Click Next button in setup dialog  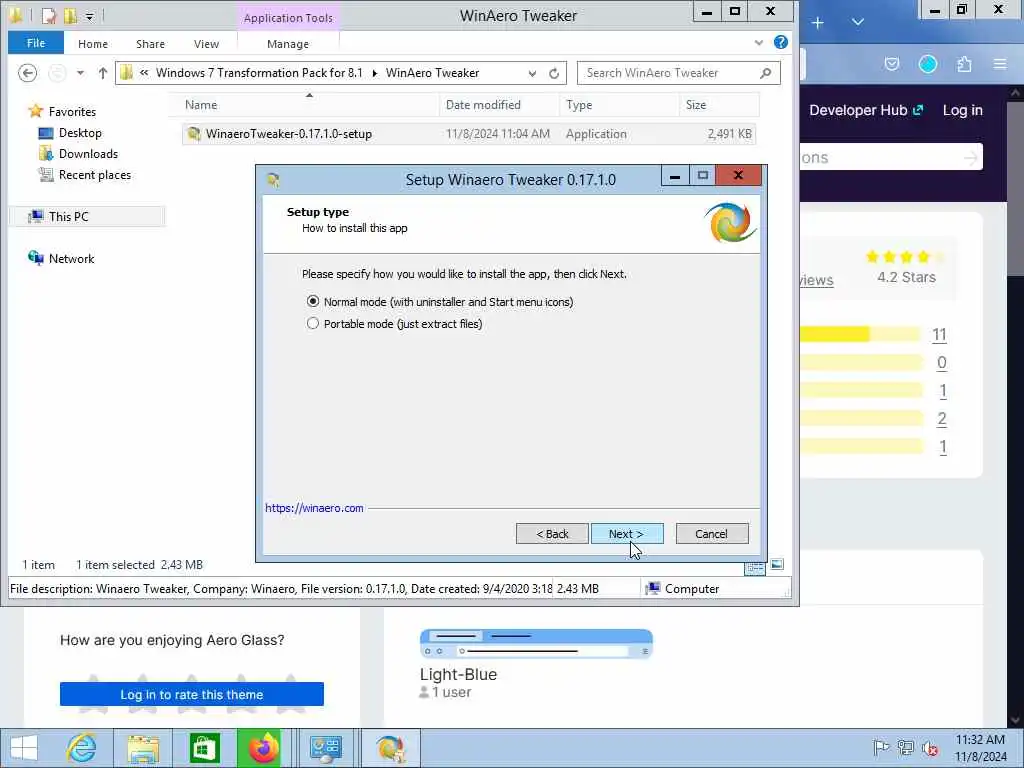click(x=627, y=534)
